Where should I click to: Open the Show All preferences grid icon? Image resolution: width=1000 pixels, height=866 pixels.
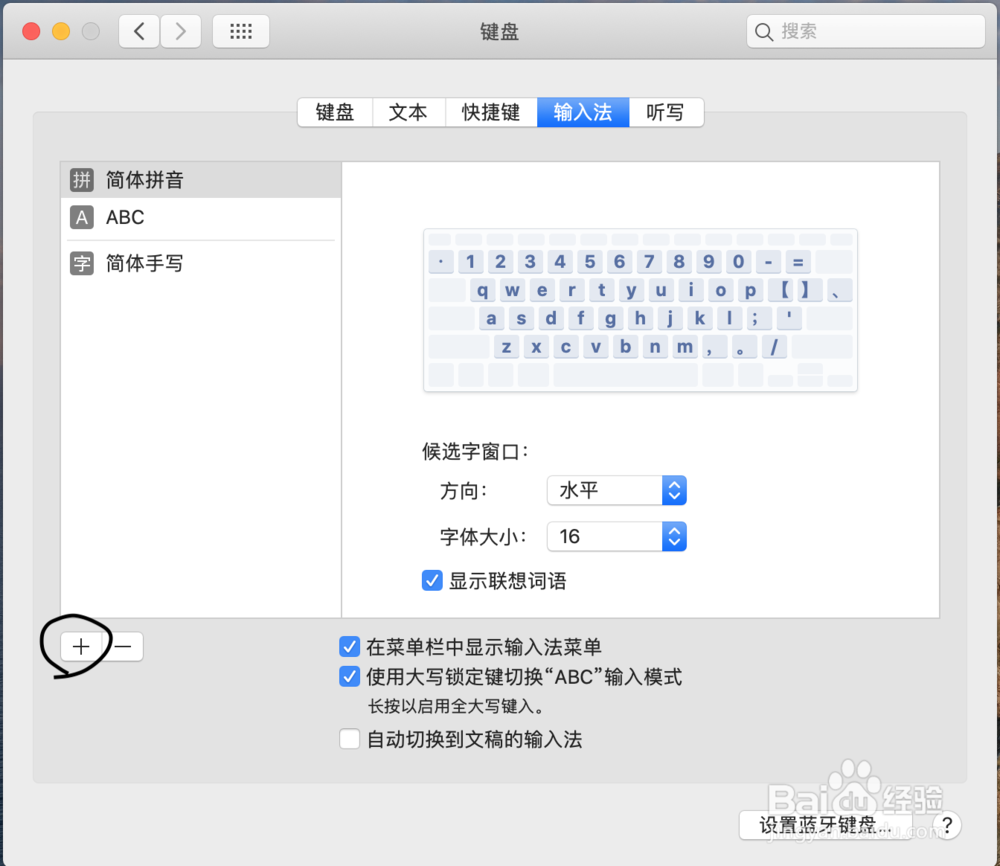click(x=240, y=31)
